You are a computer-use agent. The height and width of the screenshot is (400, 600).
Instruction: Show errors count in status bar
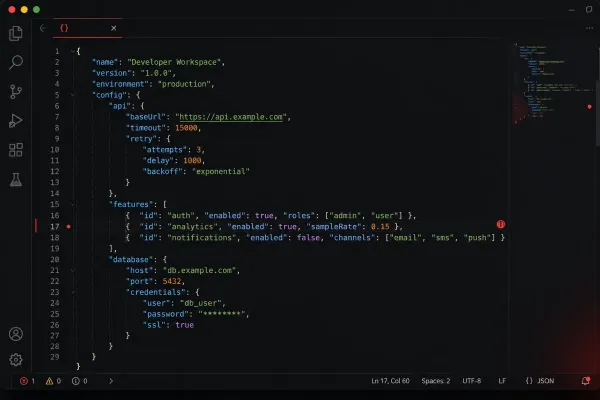[28, 381]
